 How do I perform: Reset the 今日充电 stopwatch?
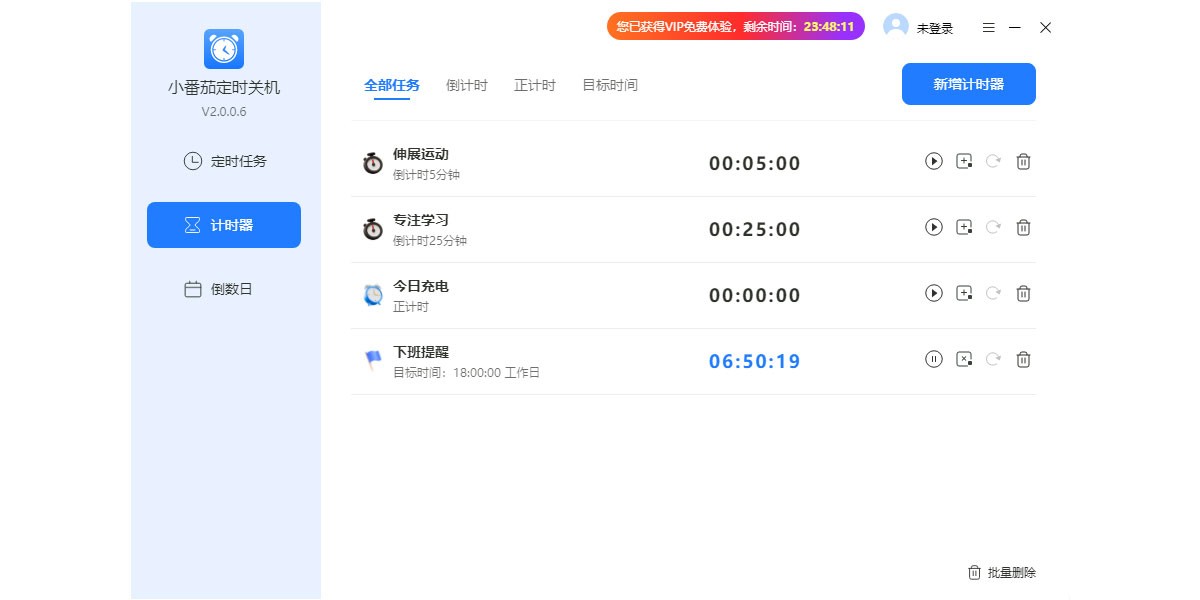click(993, 293)
